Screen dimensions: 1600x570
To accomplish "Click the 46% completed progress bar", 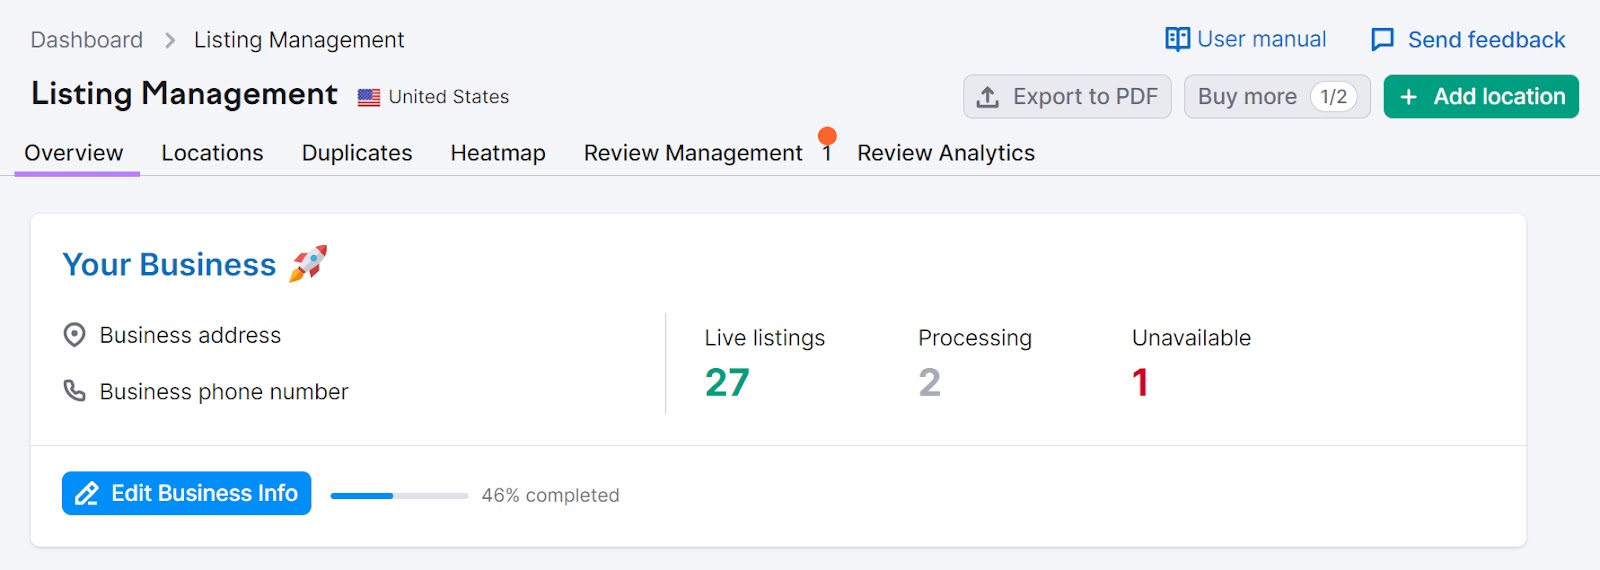I will [x=399, y=495].
